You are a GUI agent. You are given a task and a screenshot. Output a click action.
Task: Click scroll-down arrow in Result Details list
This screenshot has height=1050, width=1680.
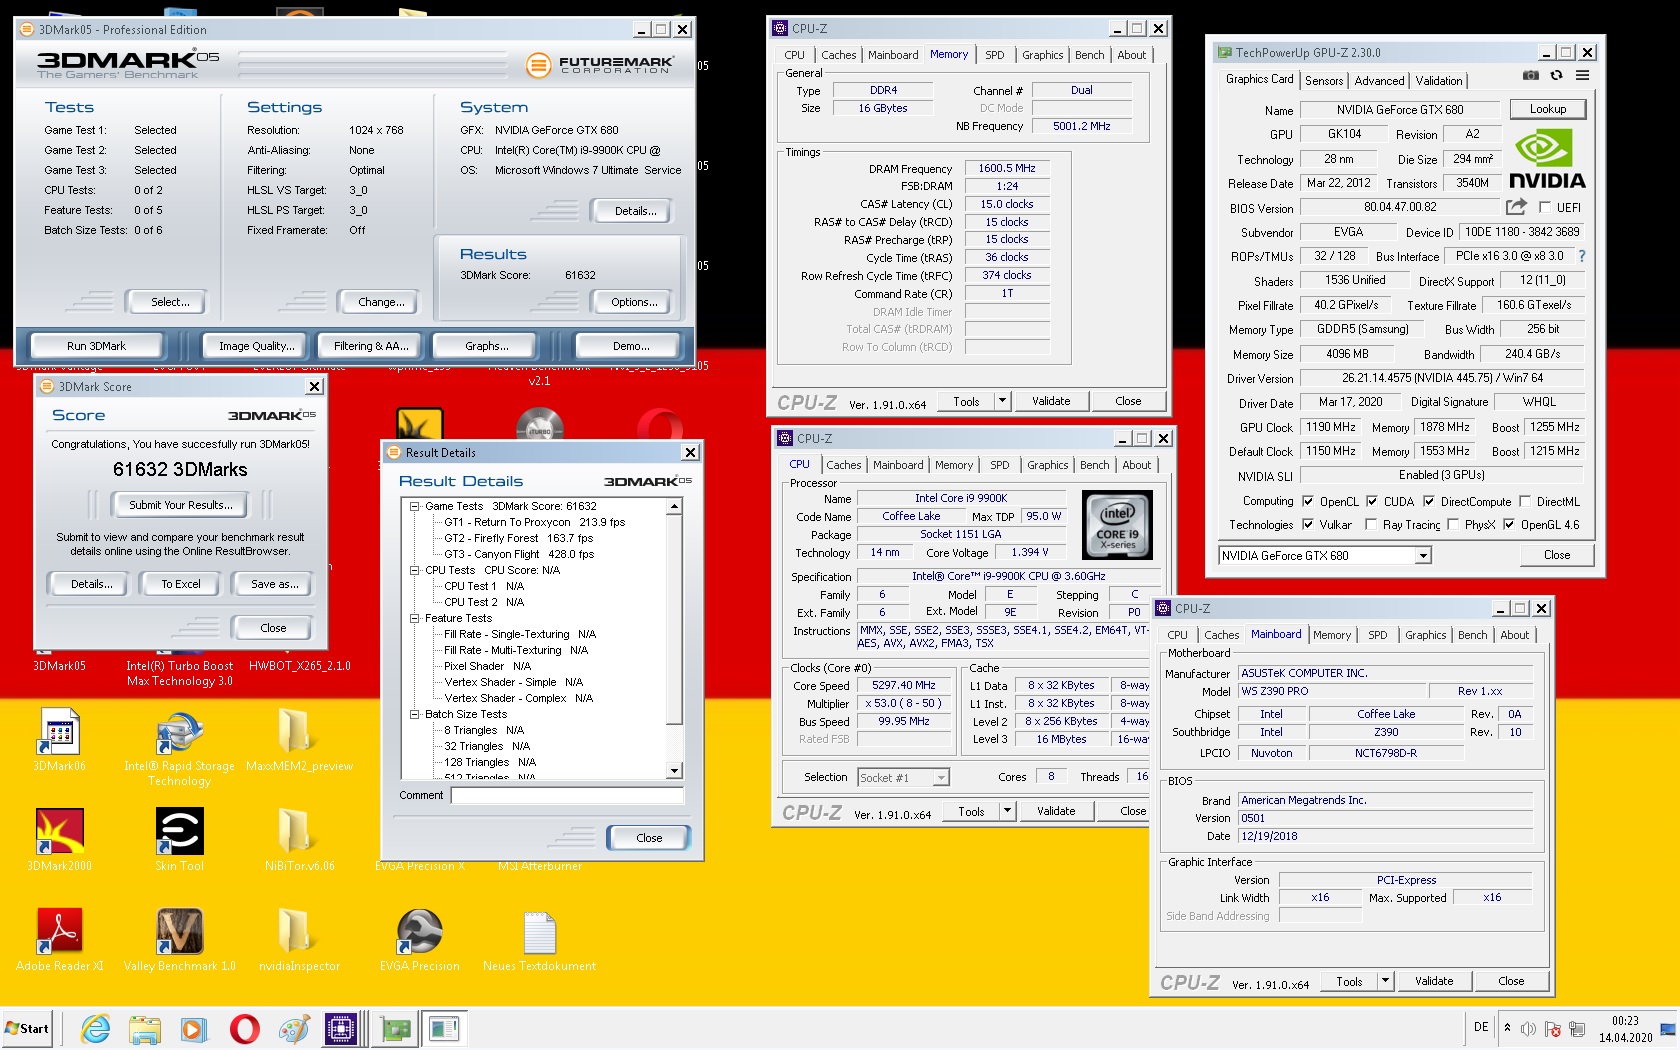pyautogui.click(x=675, y=771)
